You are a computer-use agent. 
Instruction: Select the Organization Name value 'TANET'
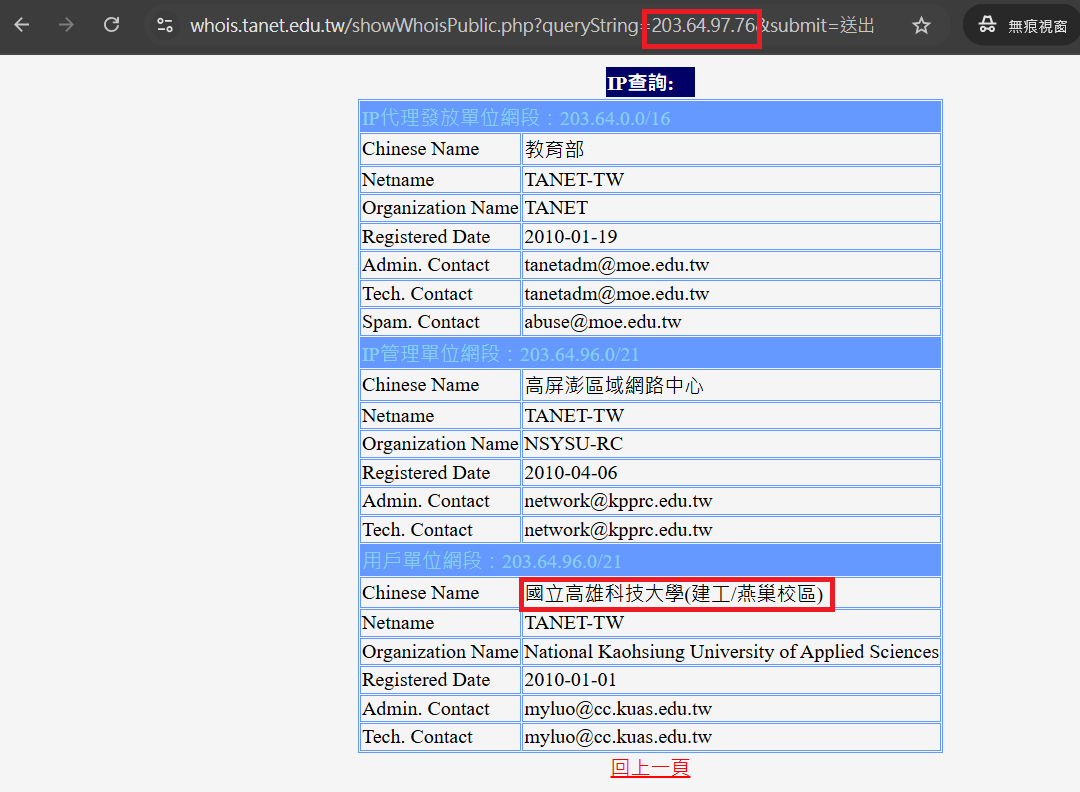coord(731,208)
